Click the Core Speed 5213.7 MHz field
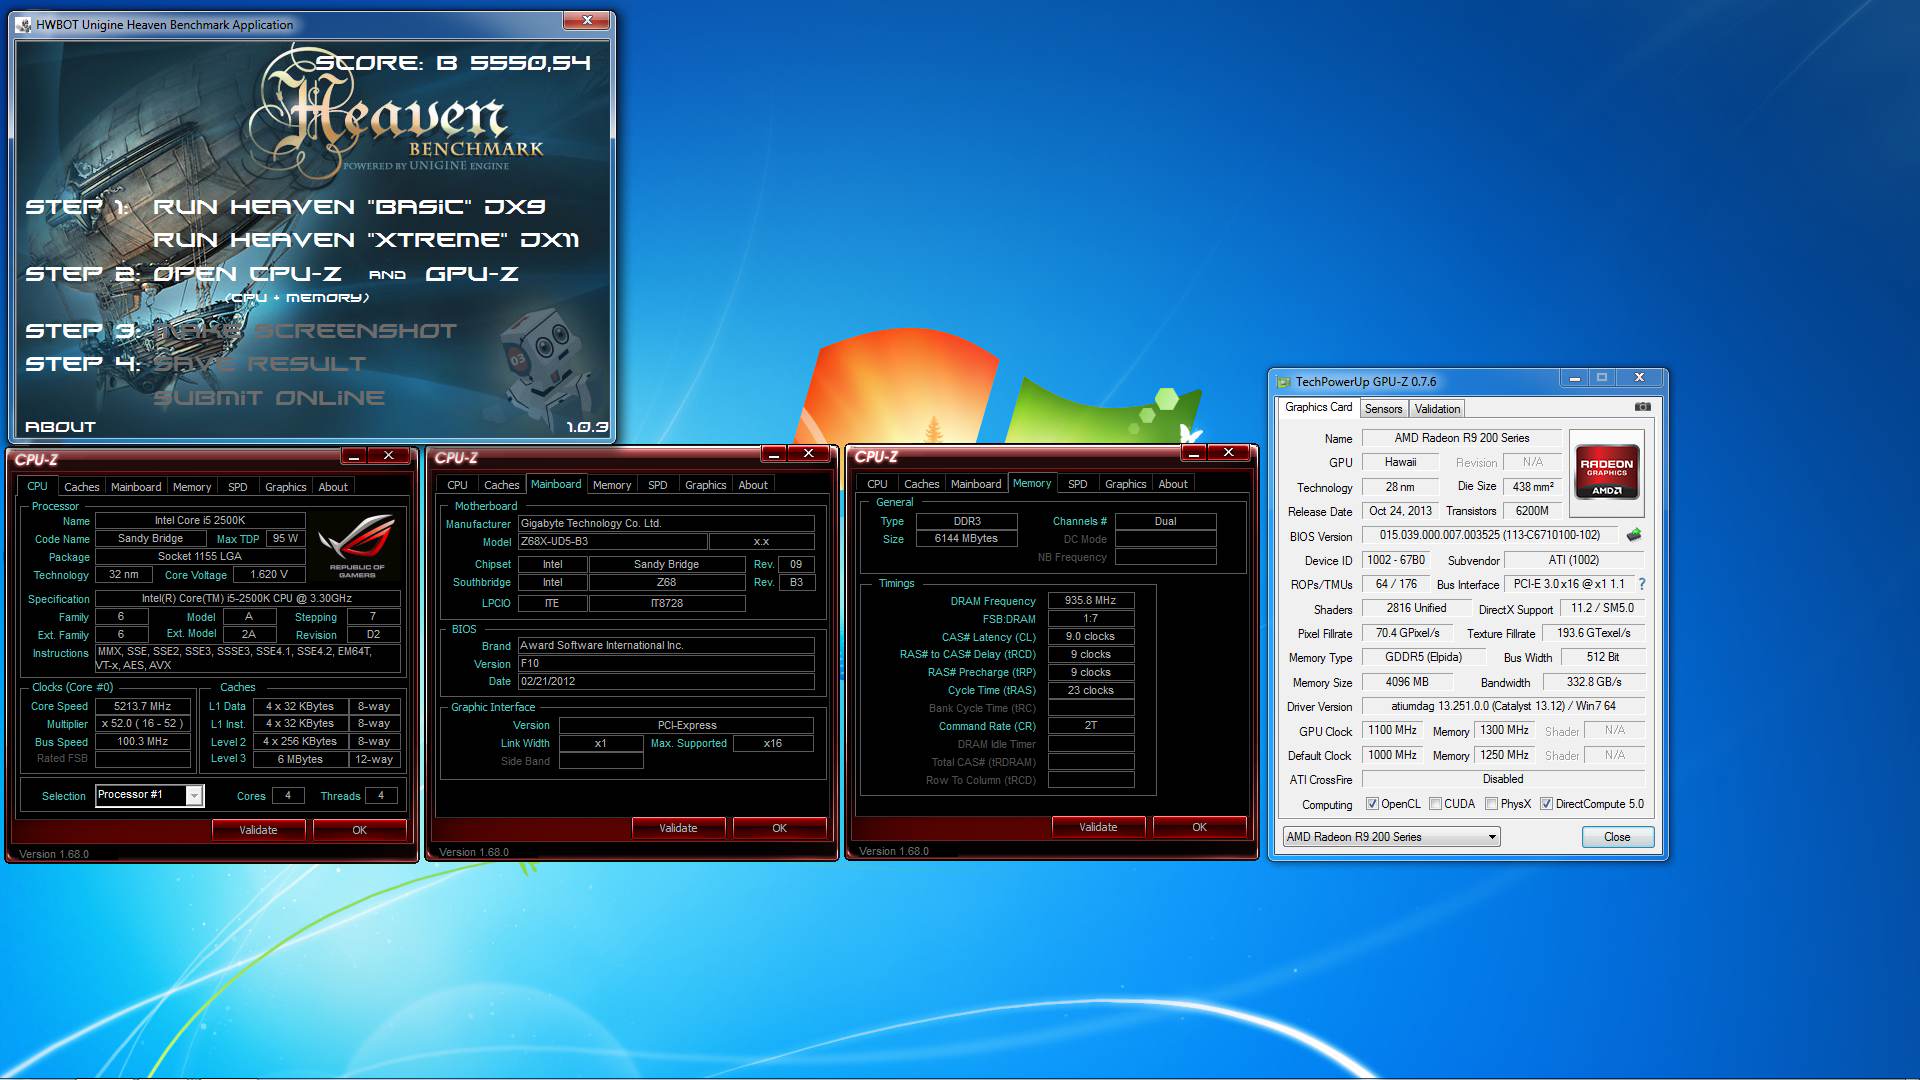 pos(143,706)
